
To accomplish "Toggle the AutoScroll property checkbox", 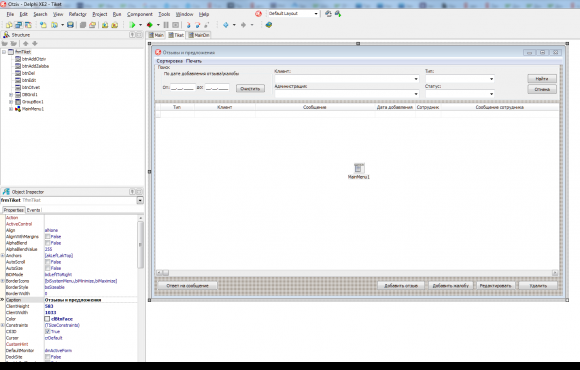I will (48, 262).
